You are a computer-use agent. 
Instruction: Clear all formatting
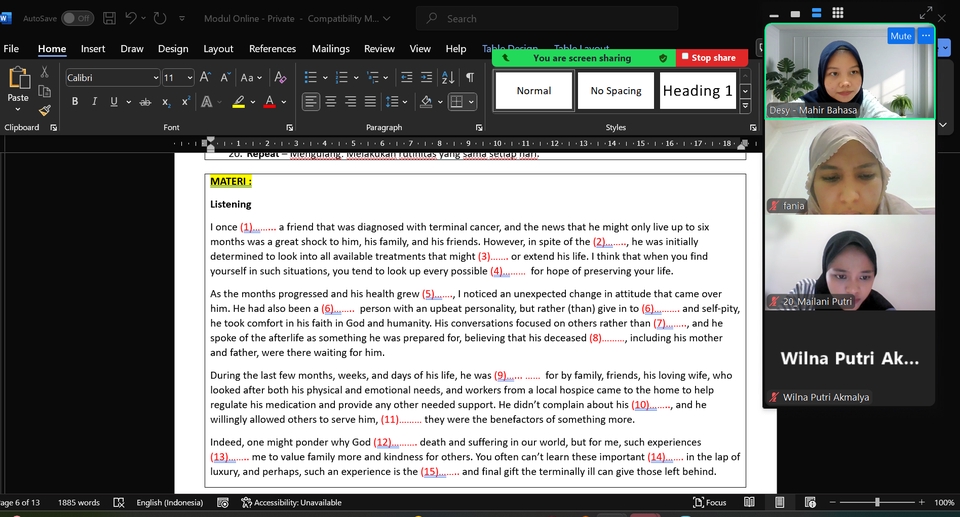click(280, 78)
